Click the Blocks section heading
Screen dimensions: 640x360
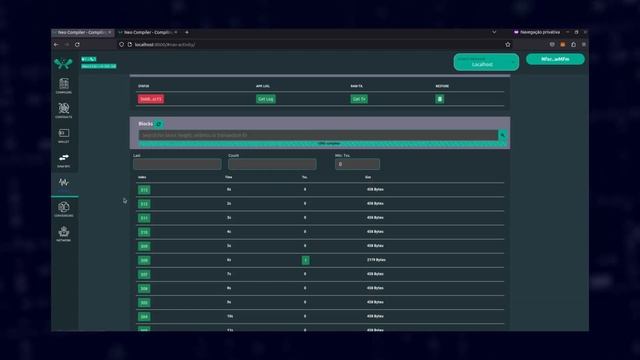(x=145, y=124)
